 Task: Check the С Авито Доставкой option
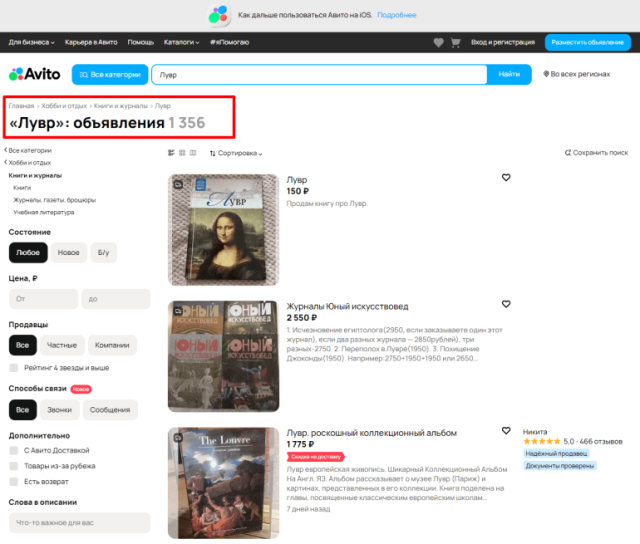14,451
